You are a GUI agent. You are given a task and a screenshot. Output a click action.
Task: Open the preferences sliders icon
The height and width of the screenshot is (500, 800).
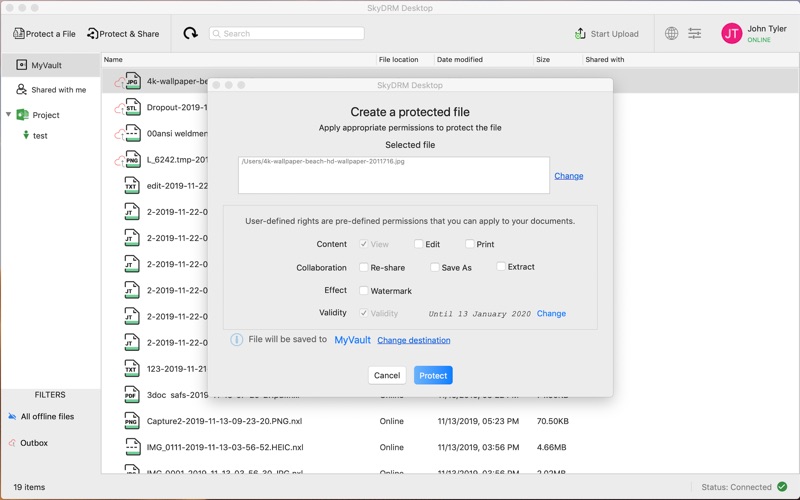(694, 34)
